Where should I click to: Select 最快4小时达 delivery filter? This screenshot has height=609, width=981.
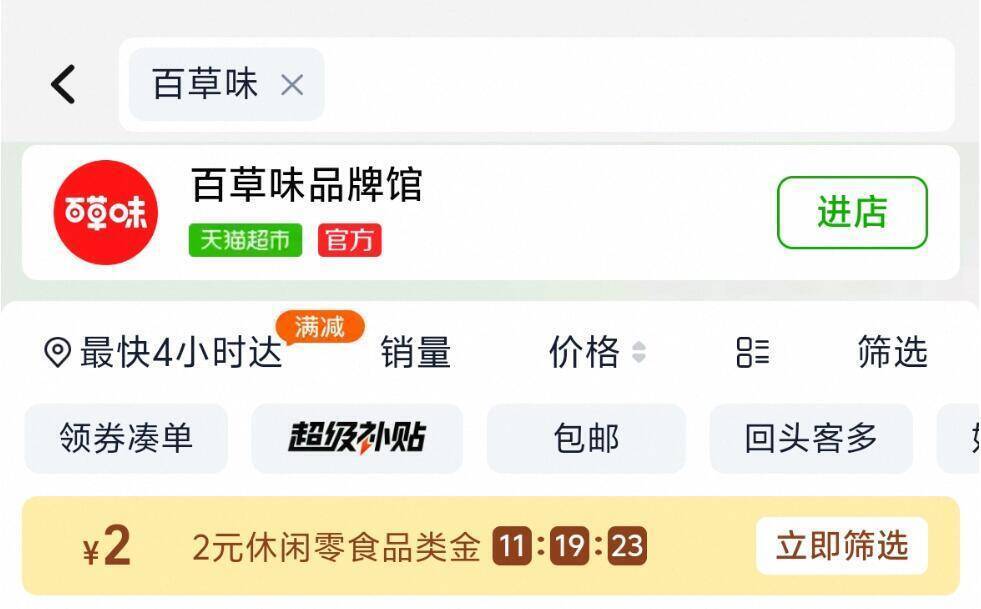point(180,352)
